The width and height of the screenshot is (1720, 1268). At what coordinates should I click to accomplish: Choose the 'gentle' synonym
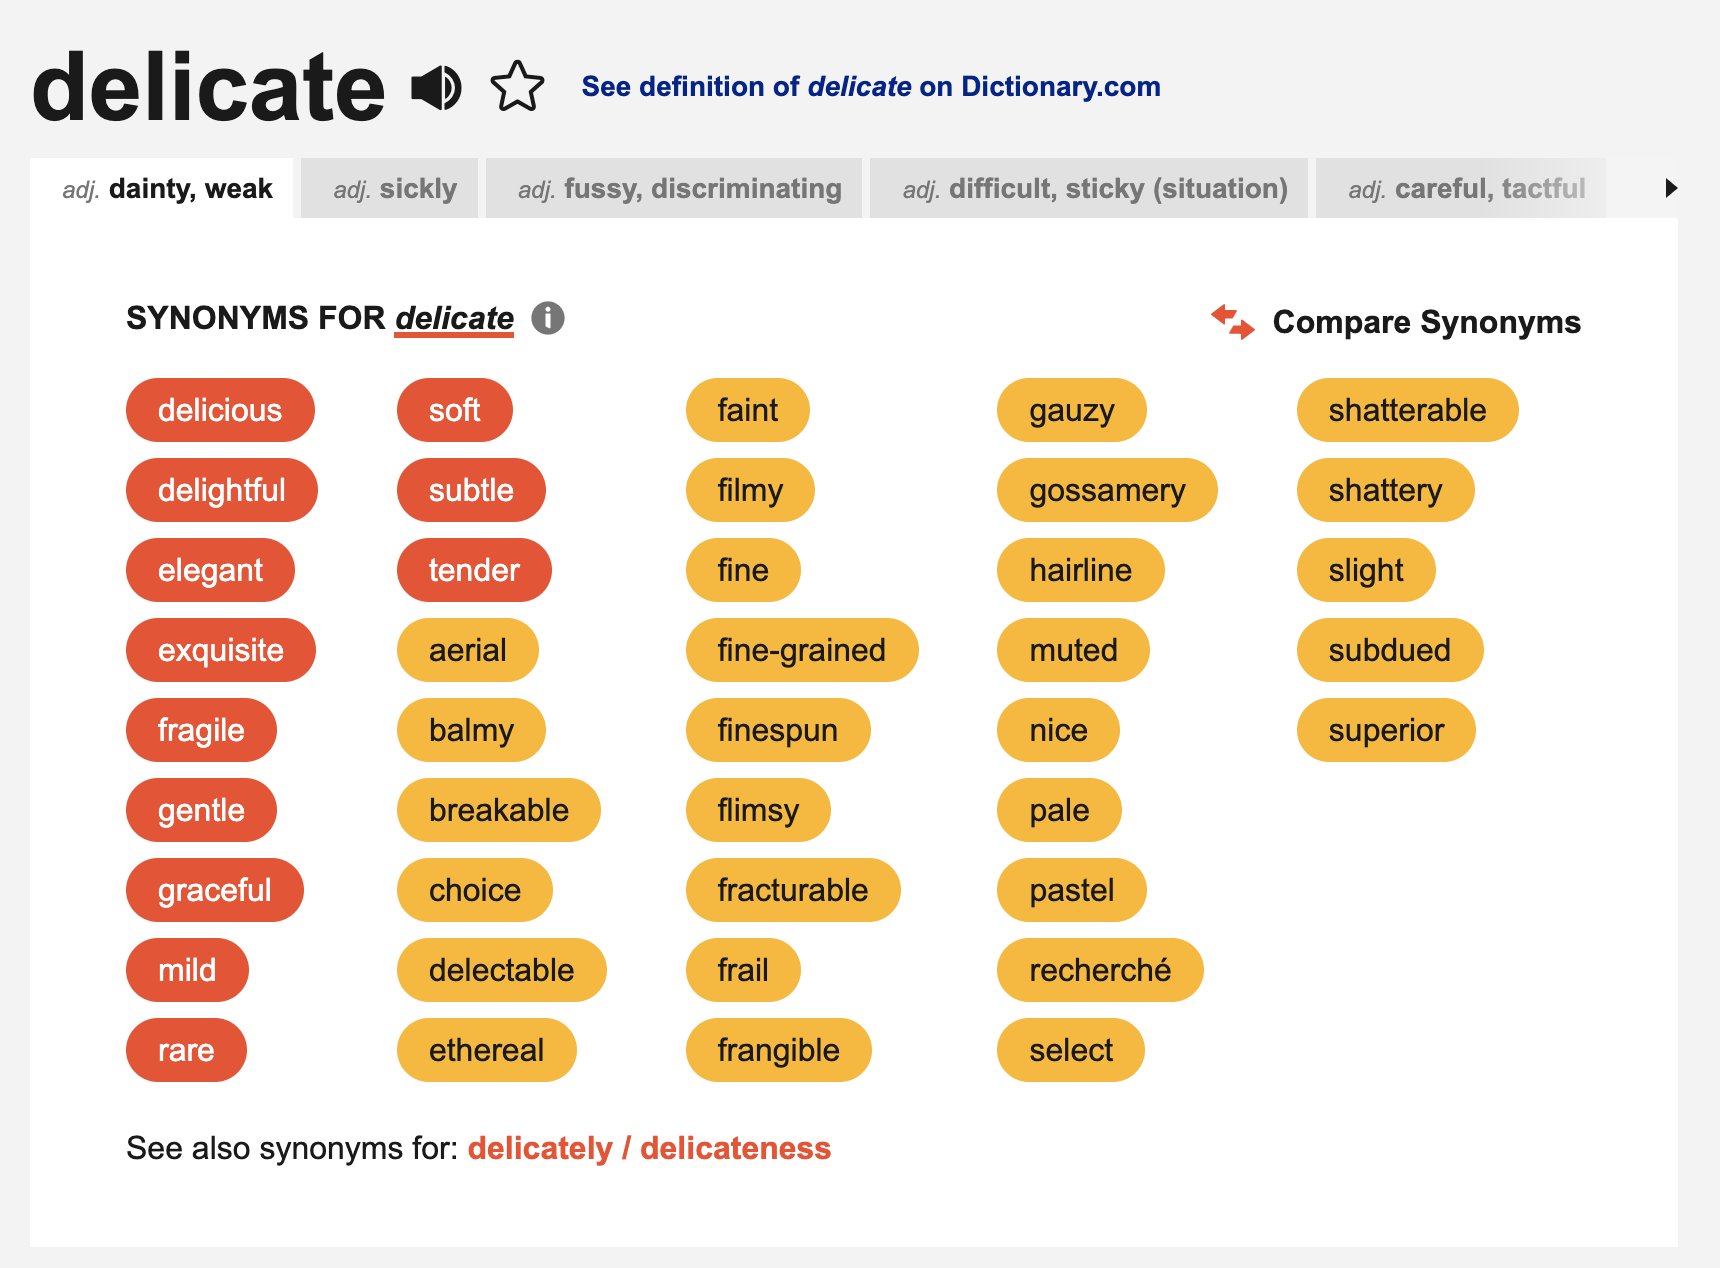click(x=201, y=810)
